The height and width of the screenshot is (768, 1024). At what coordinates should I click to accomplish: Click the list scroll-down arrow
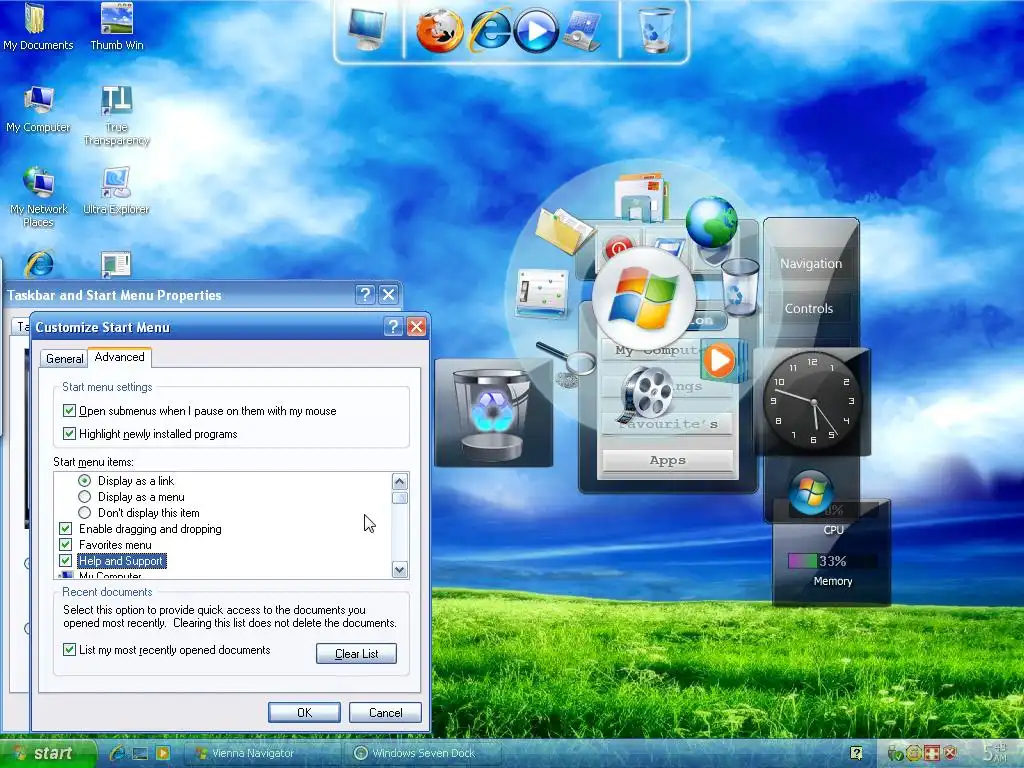pyautogui.click(x=400, y=569)
